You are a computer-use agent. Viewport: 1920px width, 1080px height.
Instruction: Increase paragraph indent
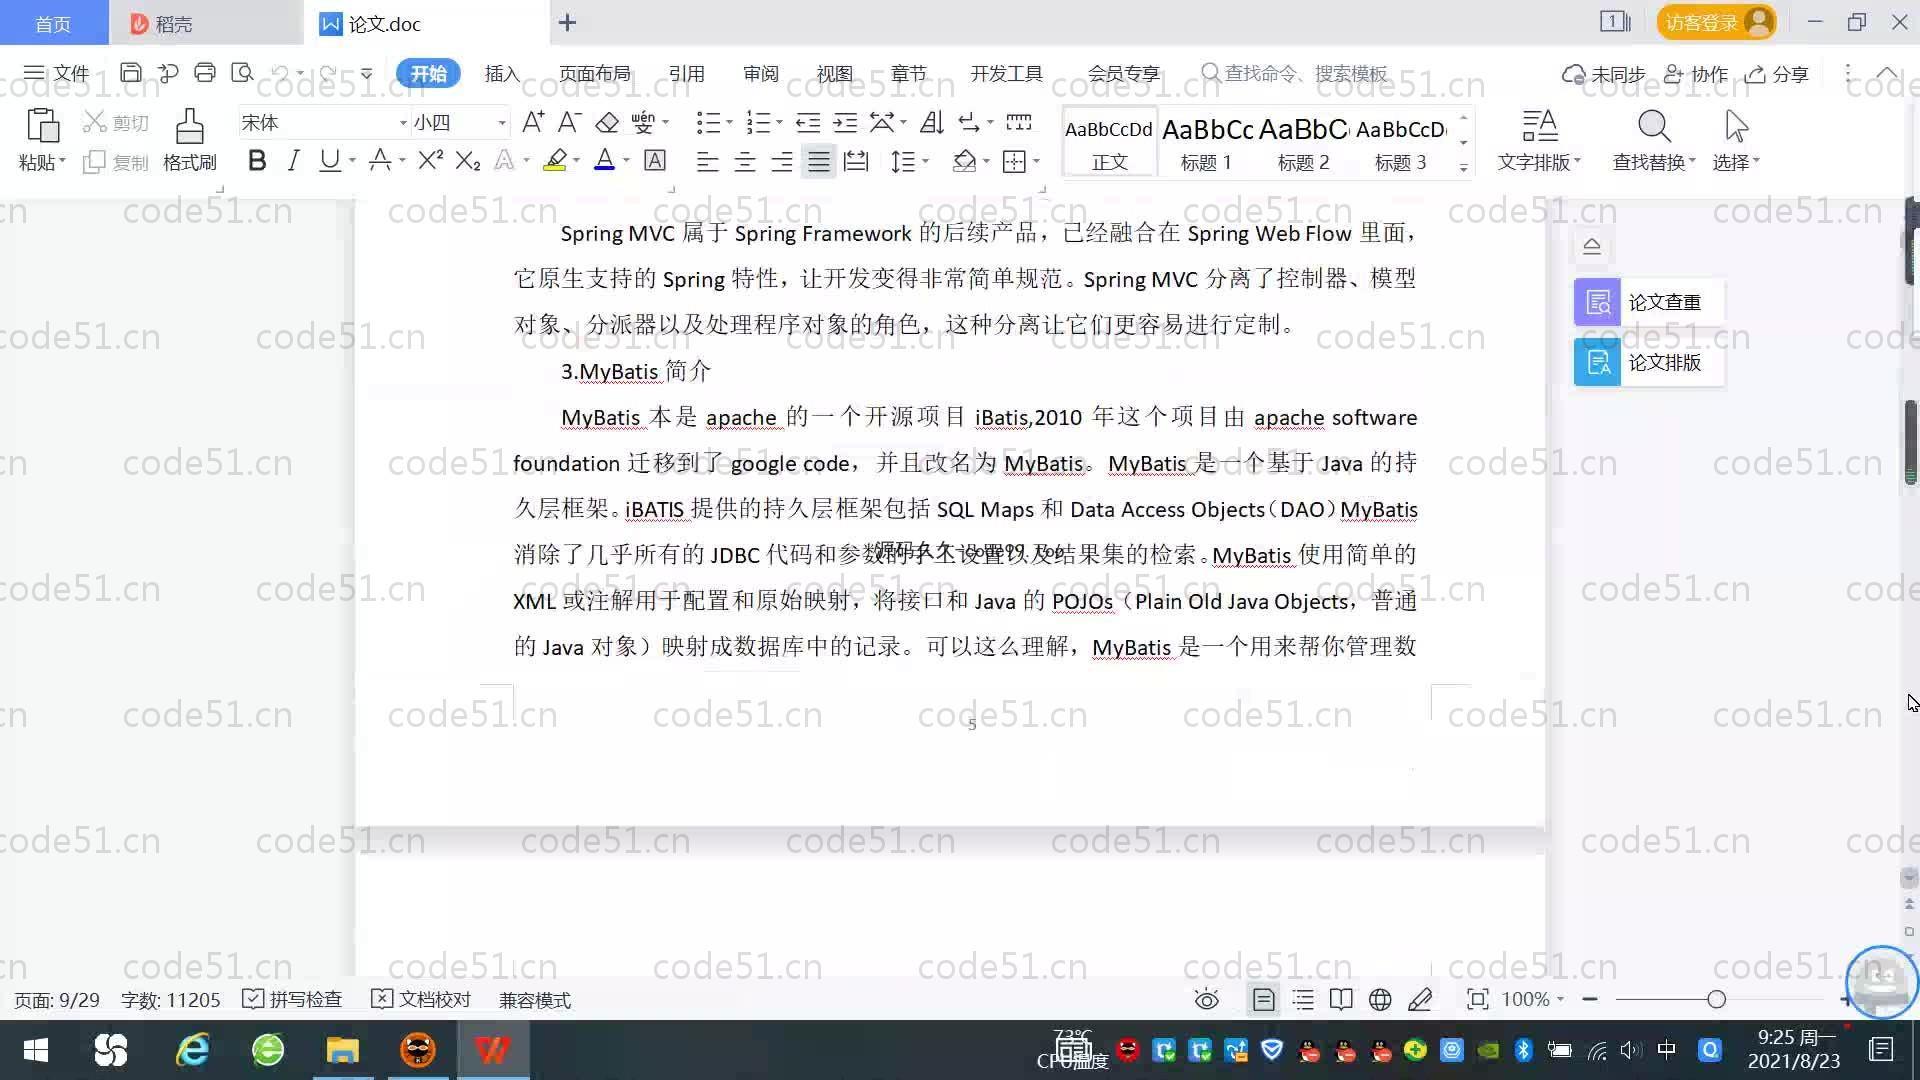pos(845,122)
